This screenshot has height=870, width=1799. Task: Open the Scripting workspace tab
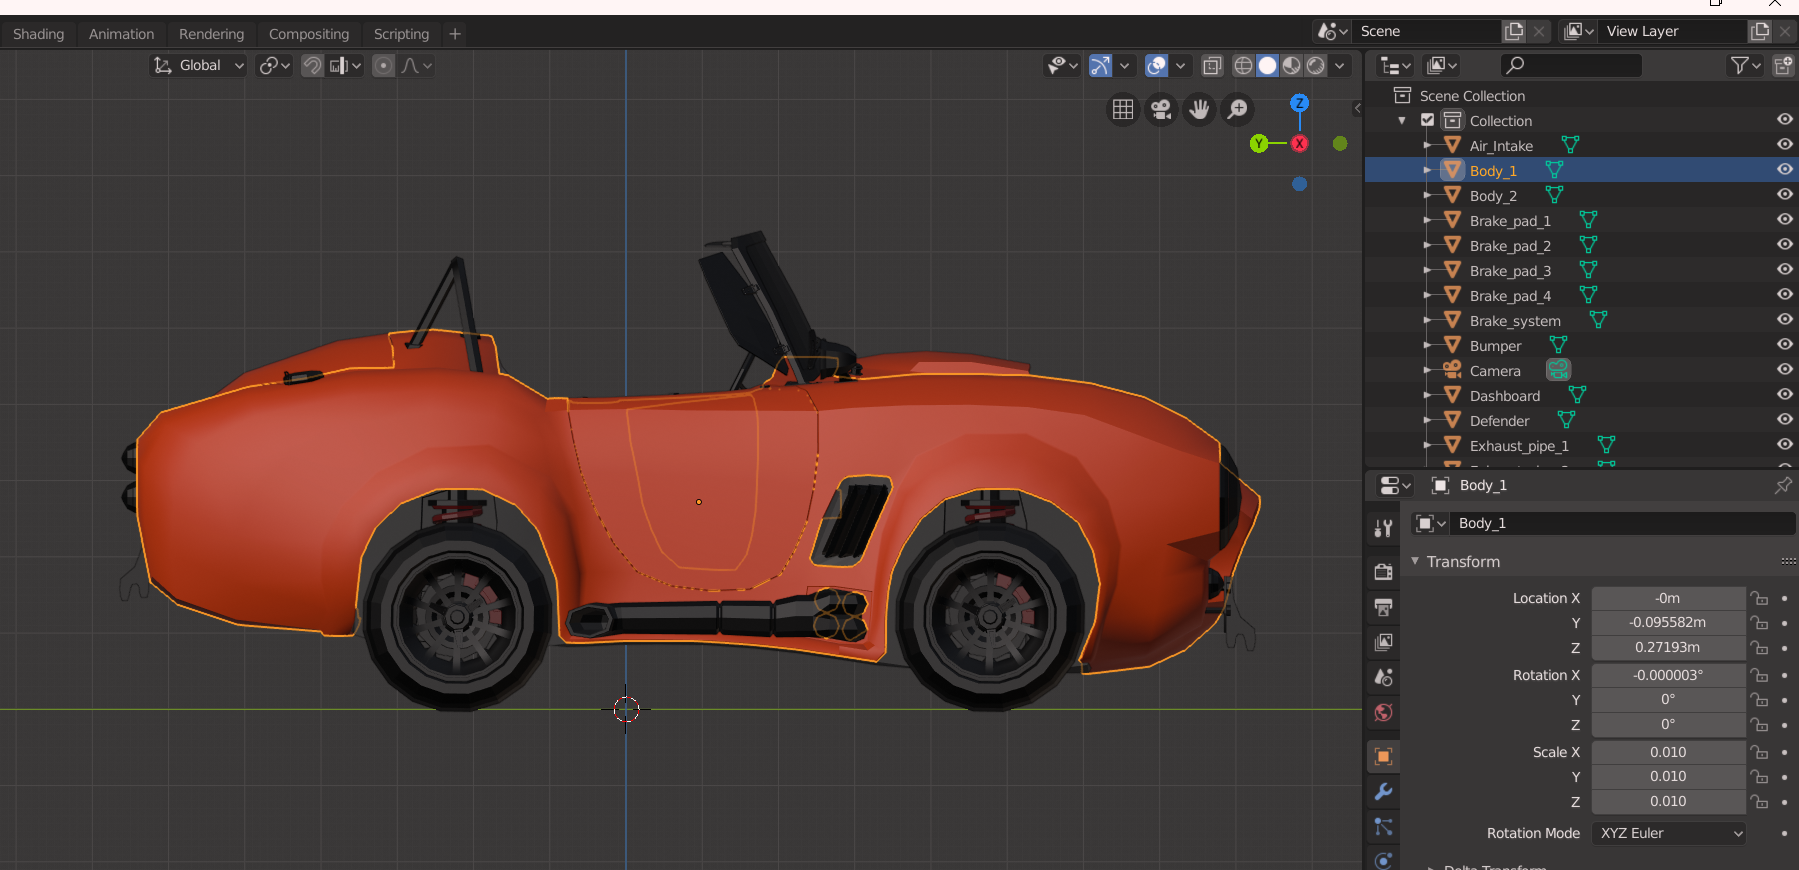coord(401,34)
